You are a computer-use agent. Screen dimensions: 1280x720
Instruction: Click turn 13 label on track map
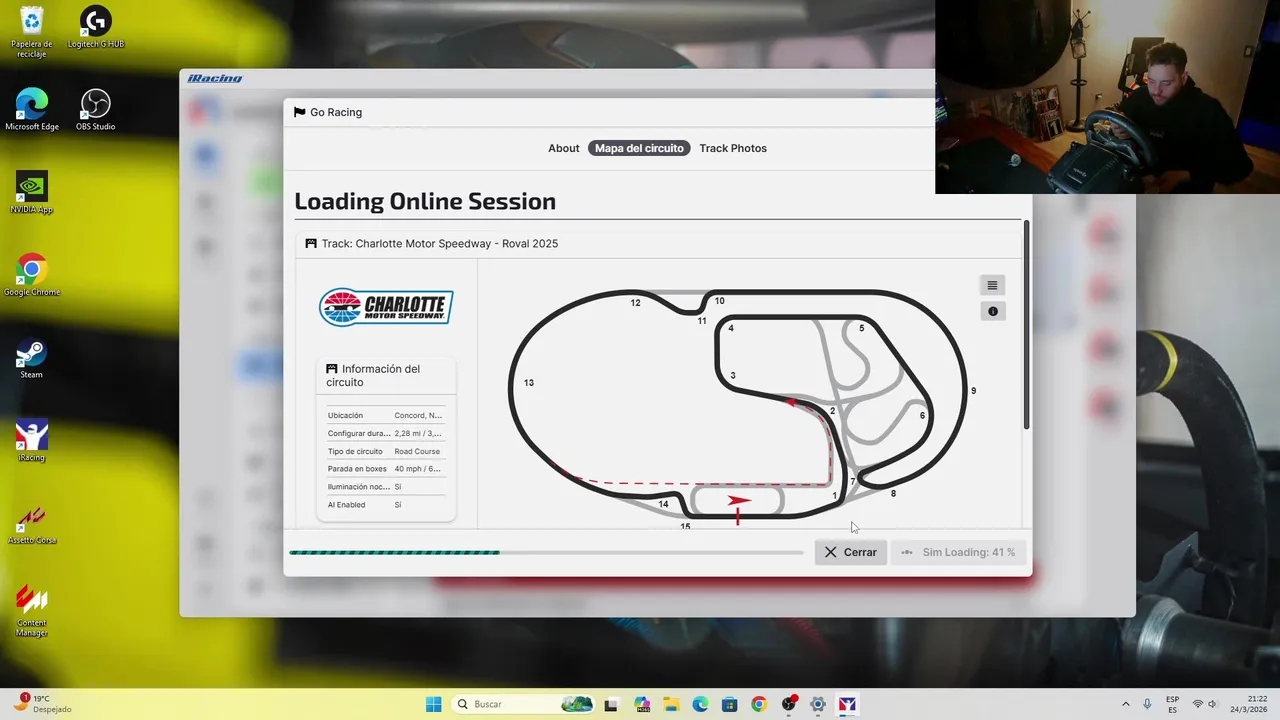pyautogui.click(x=528, y=383)
